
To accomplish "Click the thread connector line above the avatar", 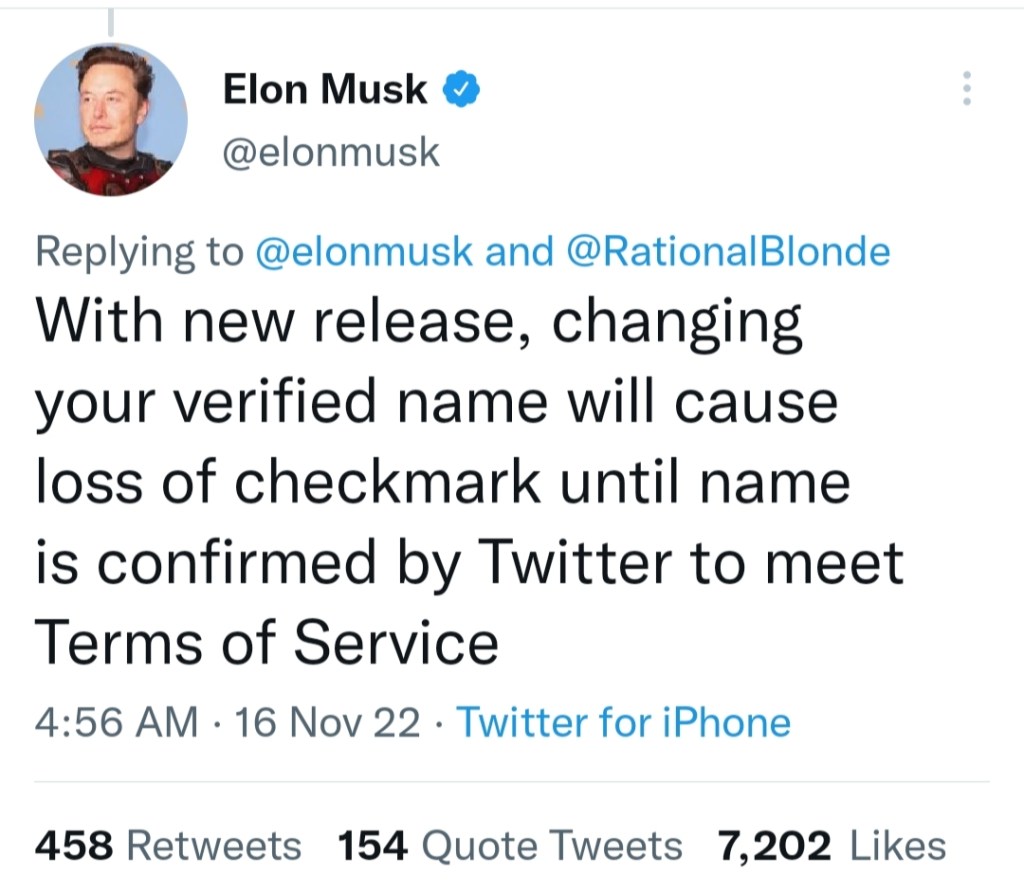I will point(110,20).
